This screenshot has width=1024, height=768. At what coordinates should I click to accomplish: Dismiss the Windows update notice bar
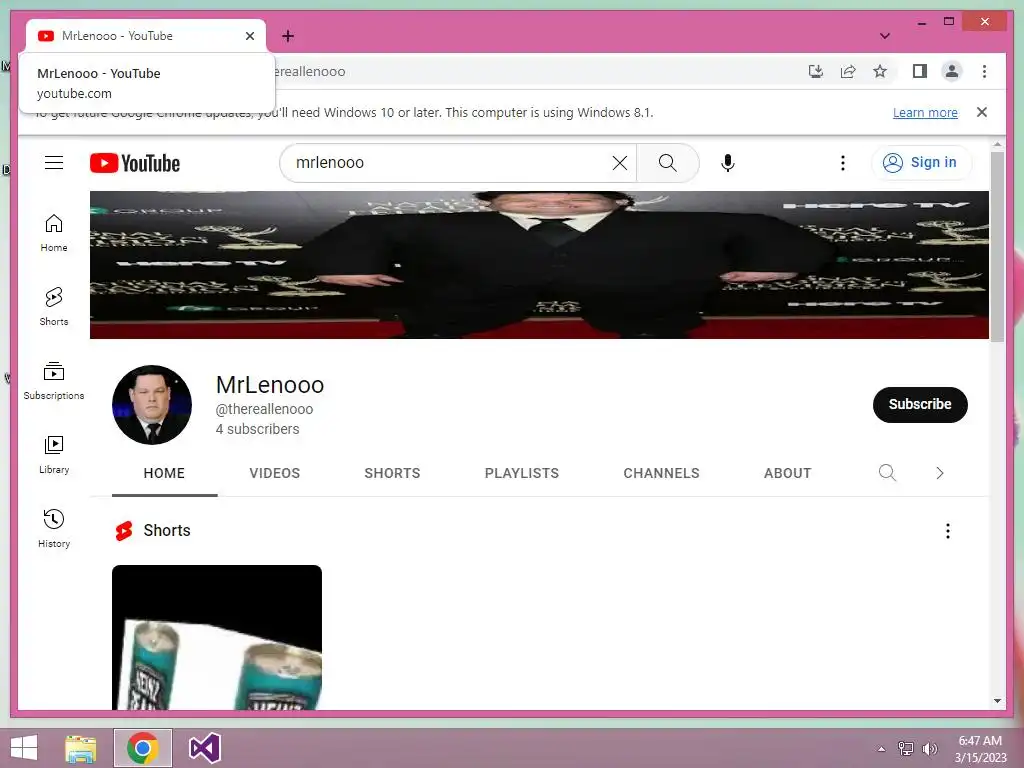click(x=981, y=112)
